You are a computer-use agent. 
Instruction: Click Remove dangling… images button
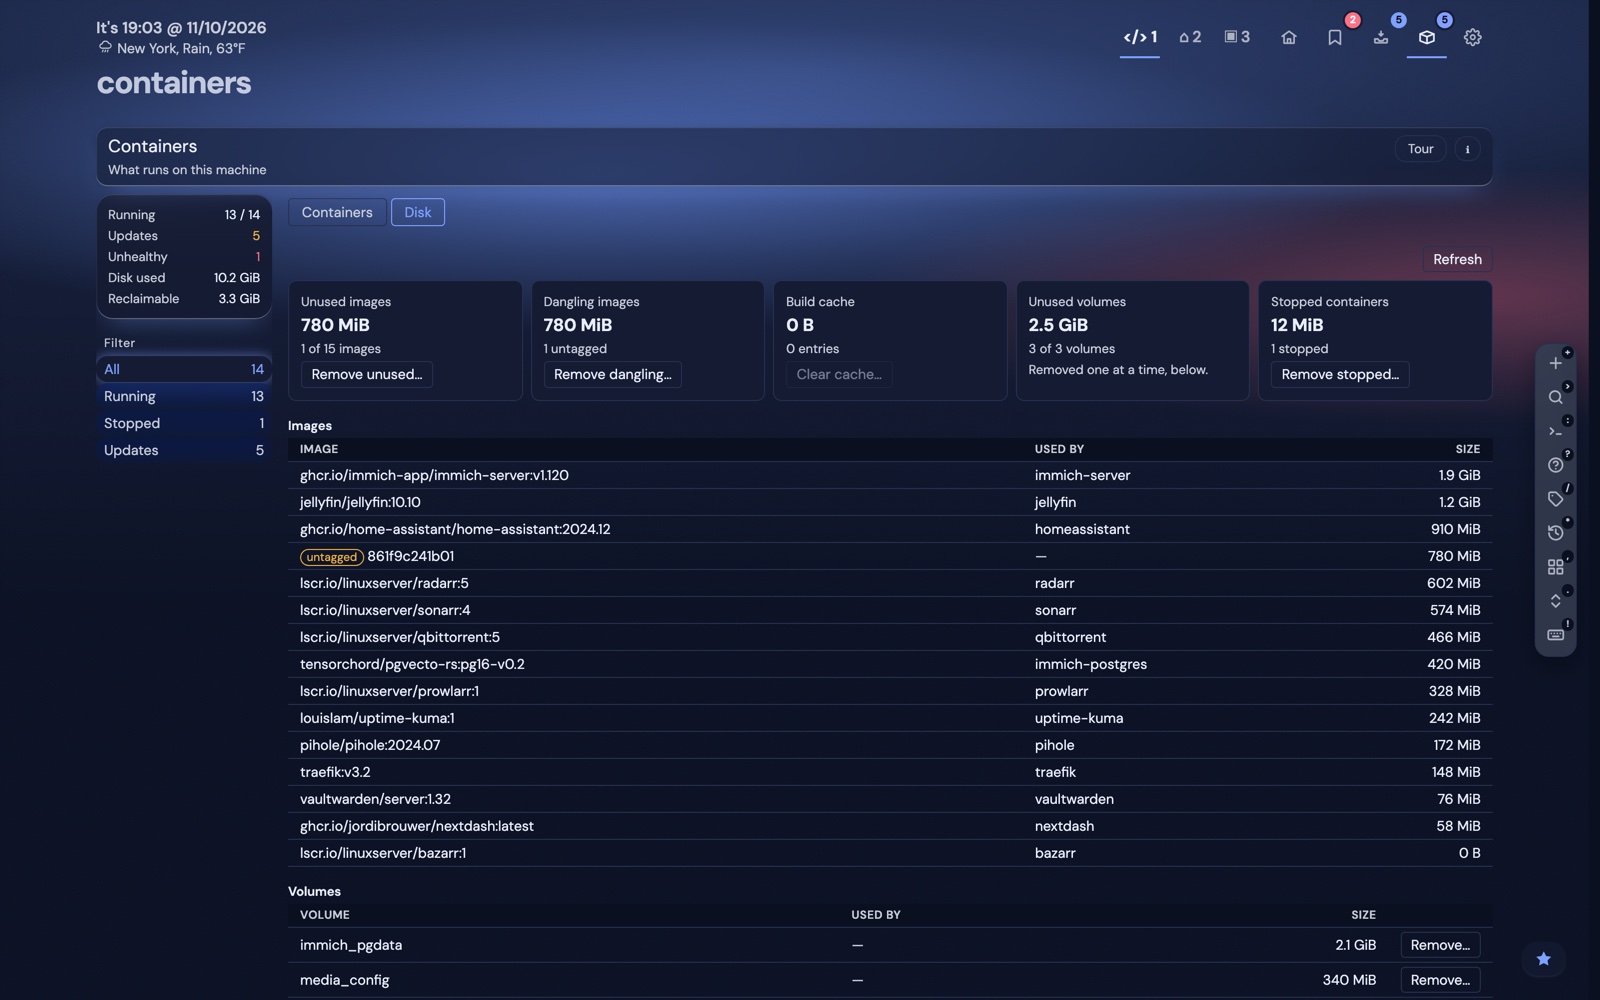(x=613, y=374)
